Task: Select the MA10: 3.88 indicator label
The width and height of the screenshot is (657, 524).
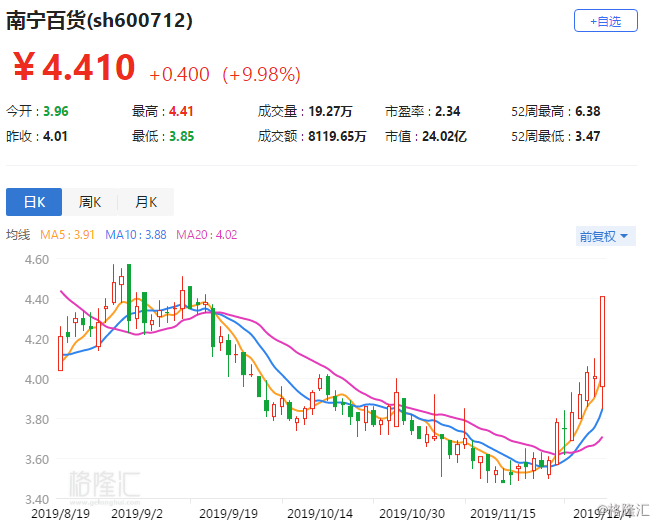Action: tap(136, 235)
